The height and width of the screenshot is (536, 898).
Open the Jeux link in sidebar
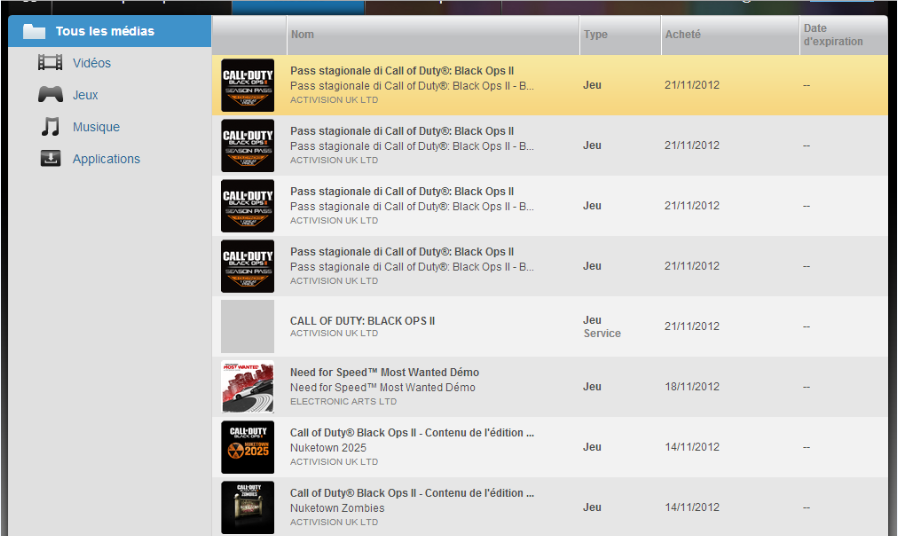[85, 95]
